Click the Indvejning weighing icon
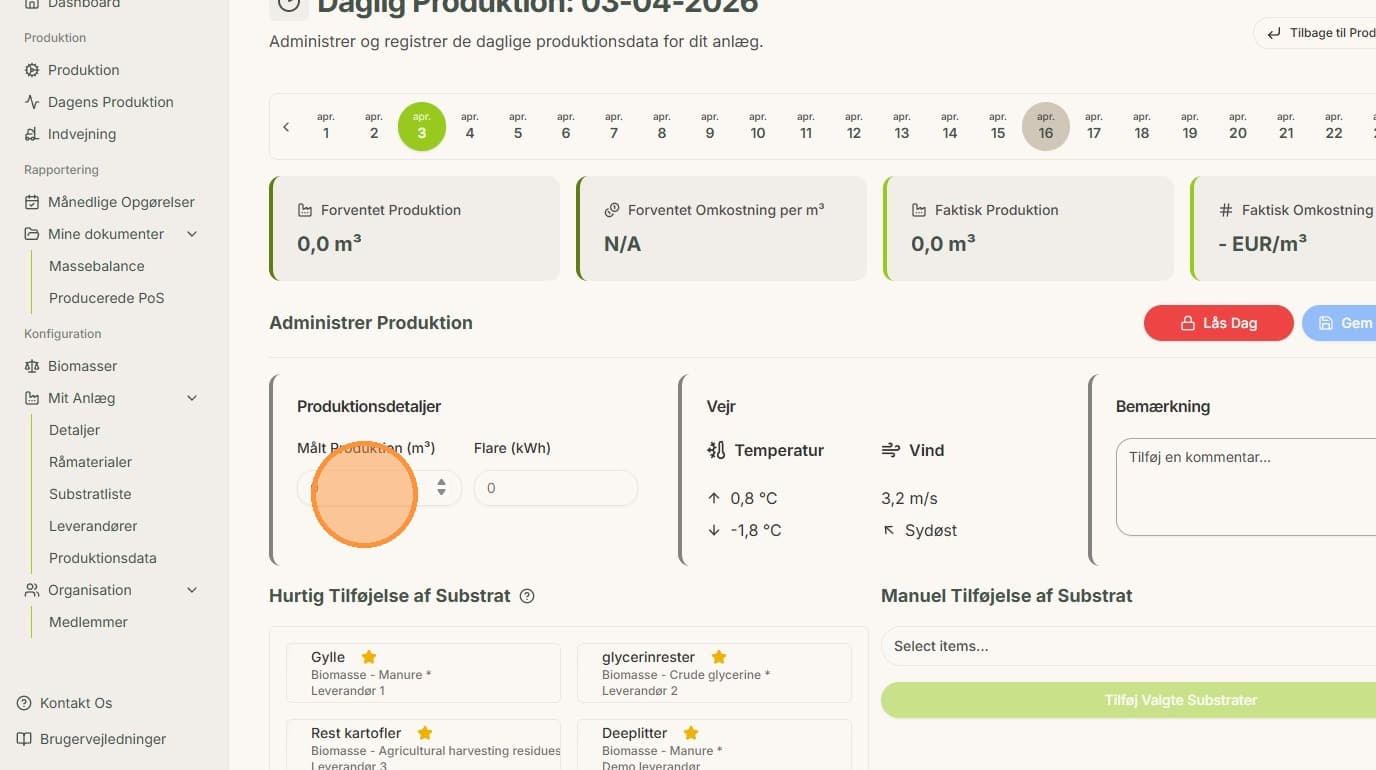The width and height of the screenshot is (1376, 770). pyautogui.click(x=32, y=134)
